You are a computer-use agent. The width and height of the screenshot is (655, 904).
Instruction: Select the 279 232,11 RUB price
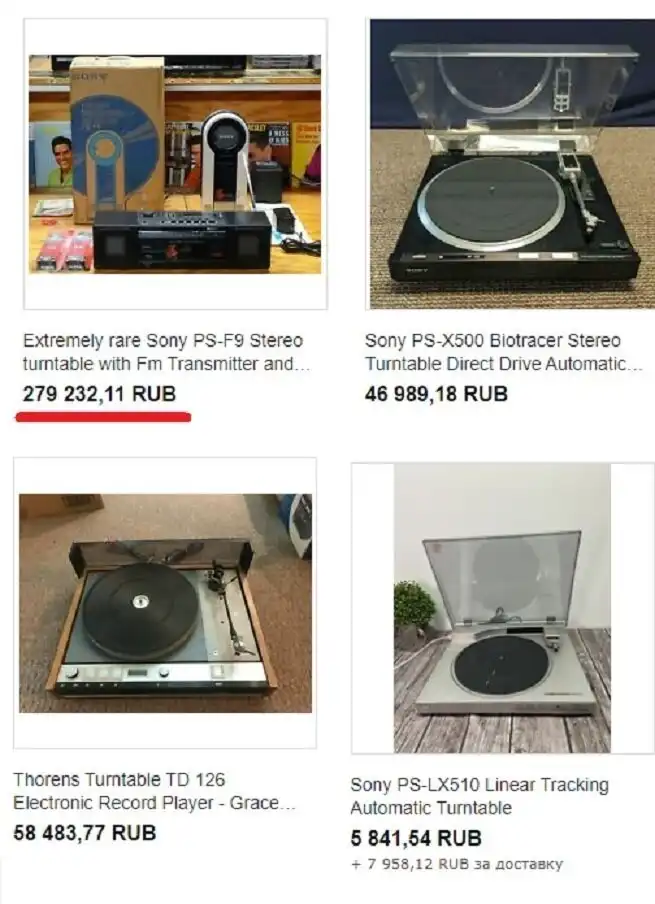point(99,394)
